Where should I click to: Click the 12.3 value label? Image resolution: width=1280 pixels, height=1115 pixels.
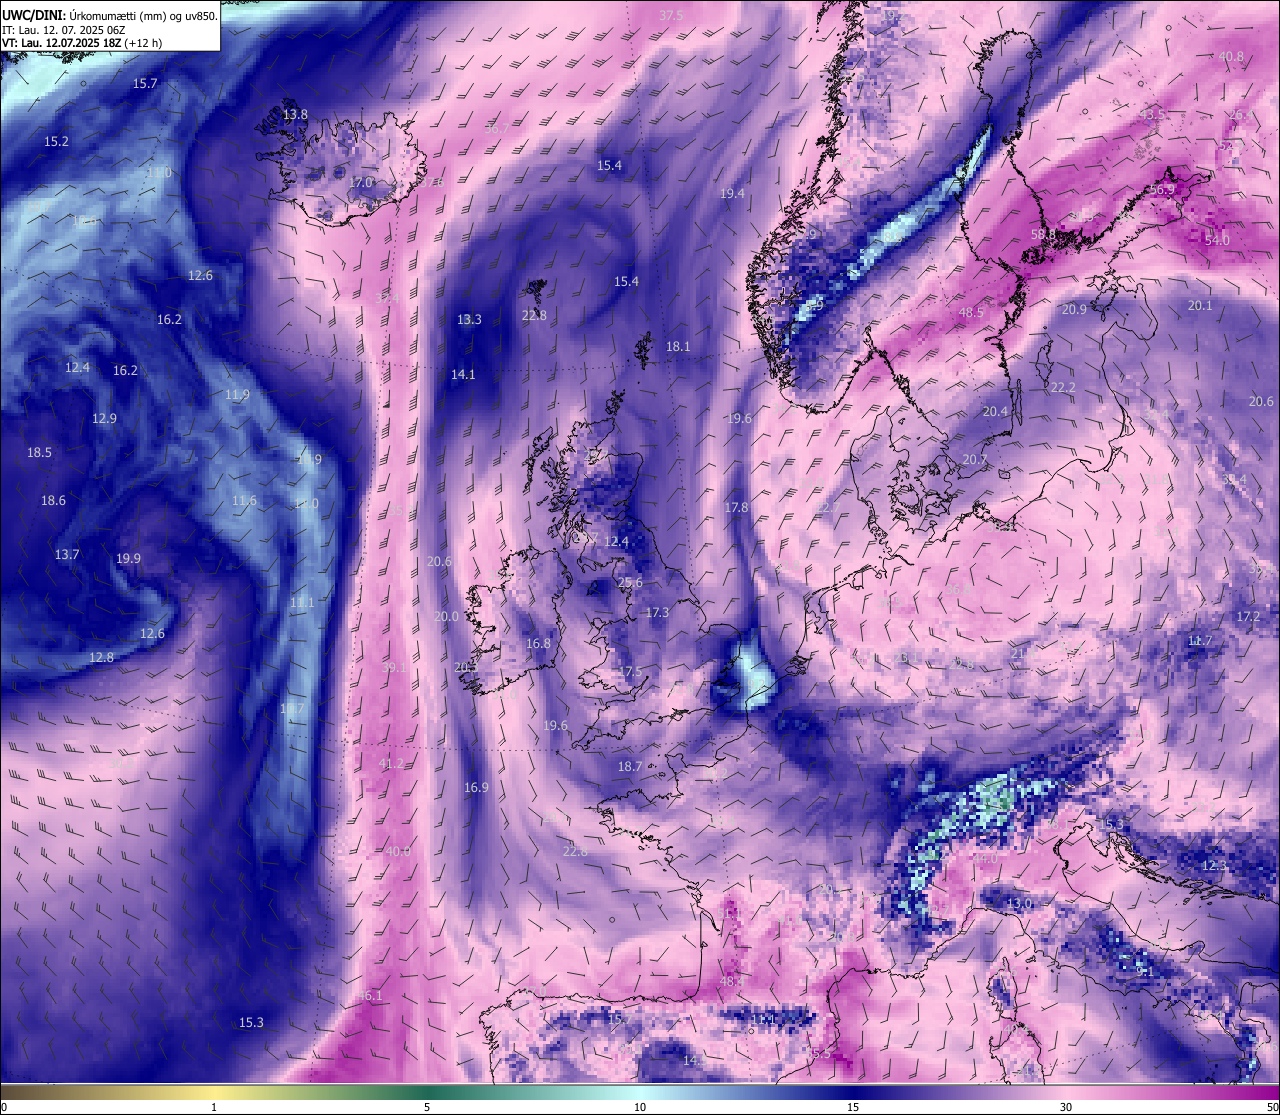tap(1213, 866)
